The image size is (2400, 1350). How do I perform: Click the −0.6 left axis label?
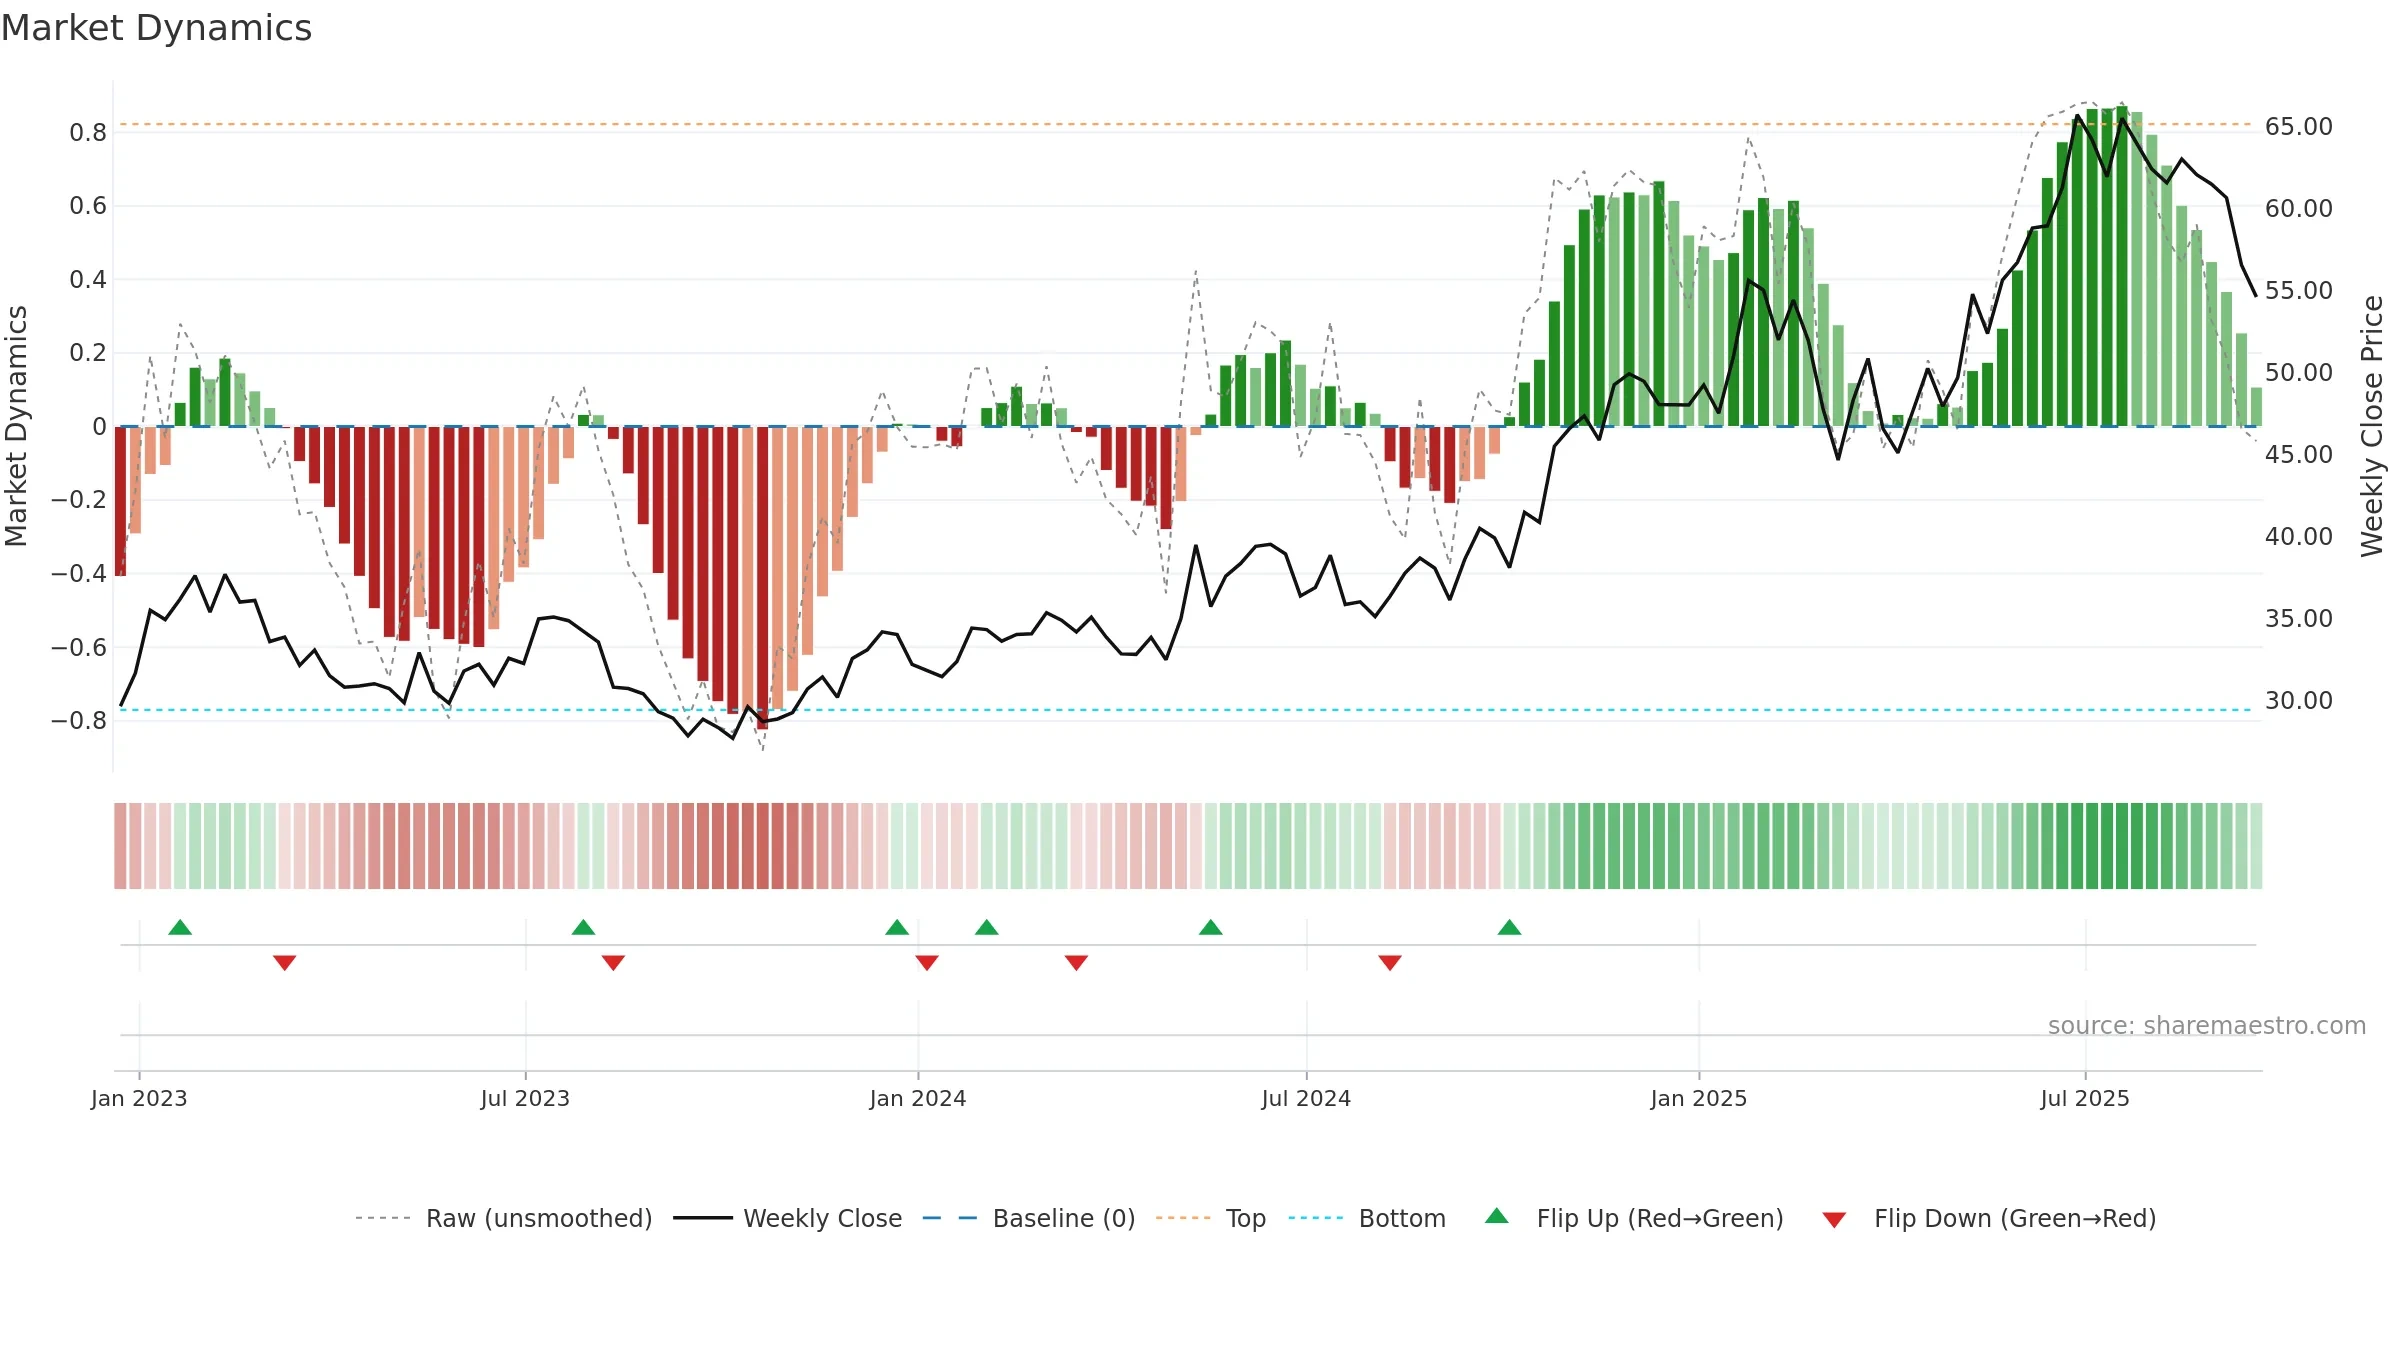click(x=79, y=647)
